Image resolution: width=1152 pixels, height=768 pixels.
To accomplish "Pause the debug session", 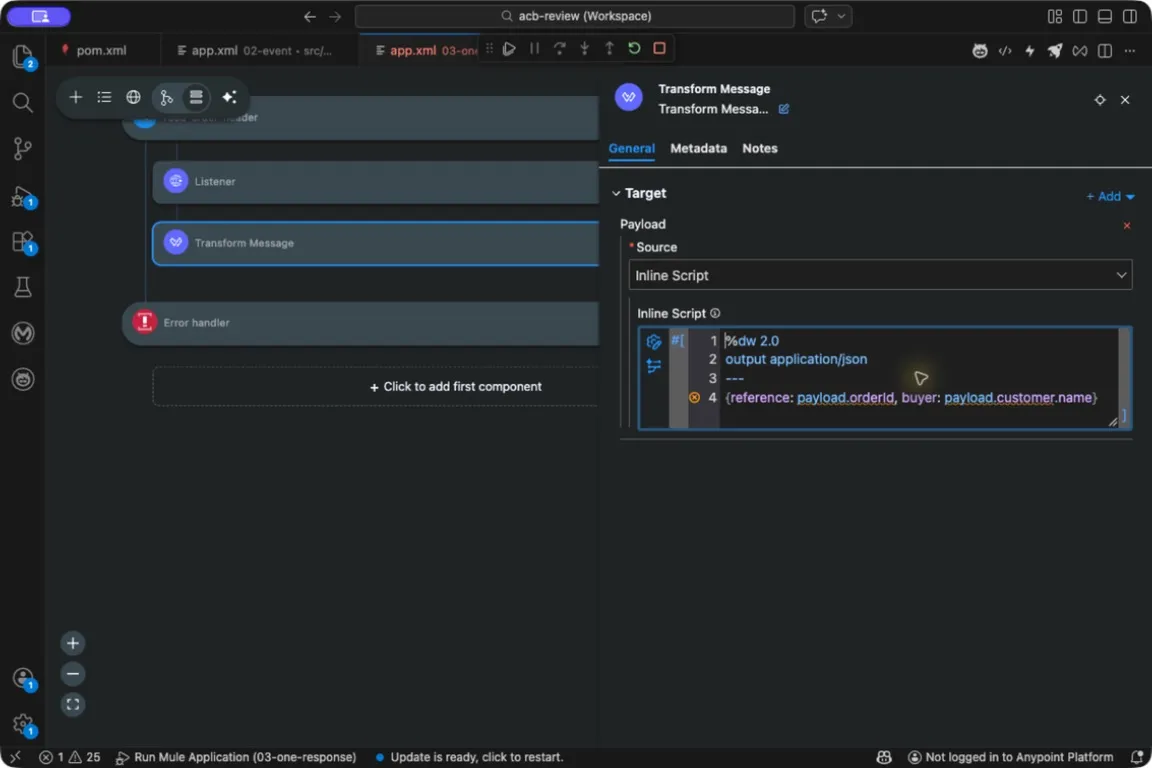I will click(534, 49).
